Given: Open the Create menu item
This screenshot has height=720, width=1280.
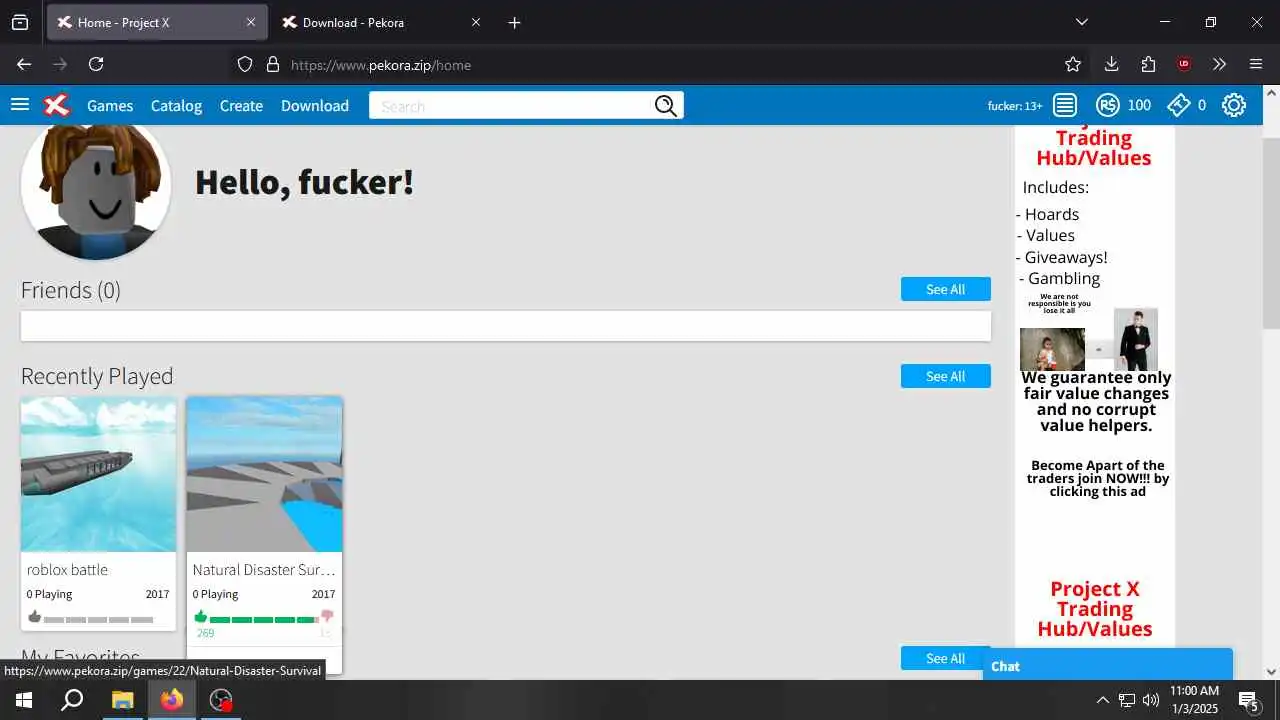Looking at the screenshot, I should [x=241, y=105].
